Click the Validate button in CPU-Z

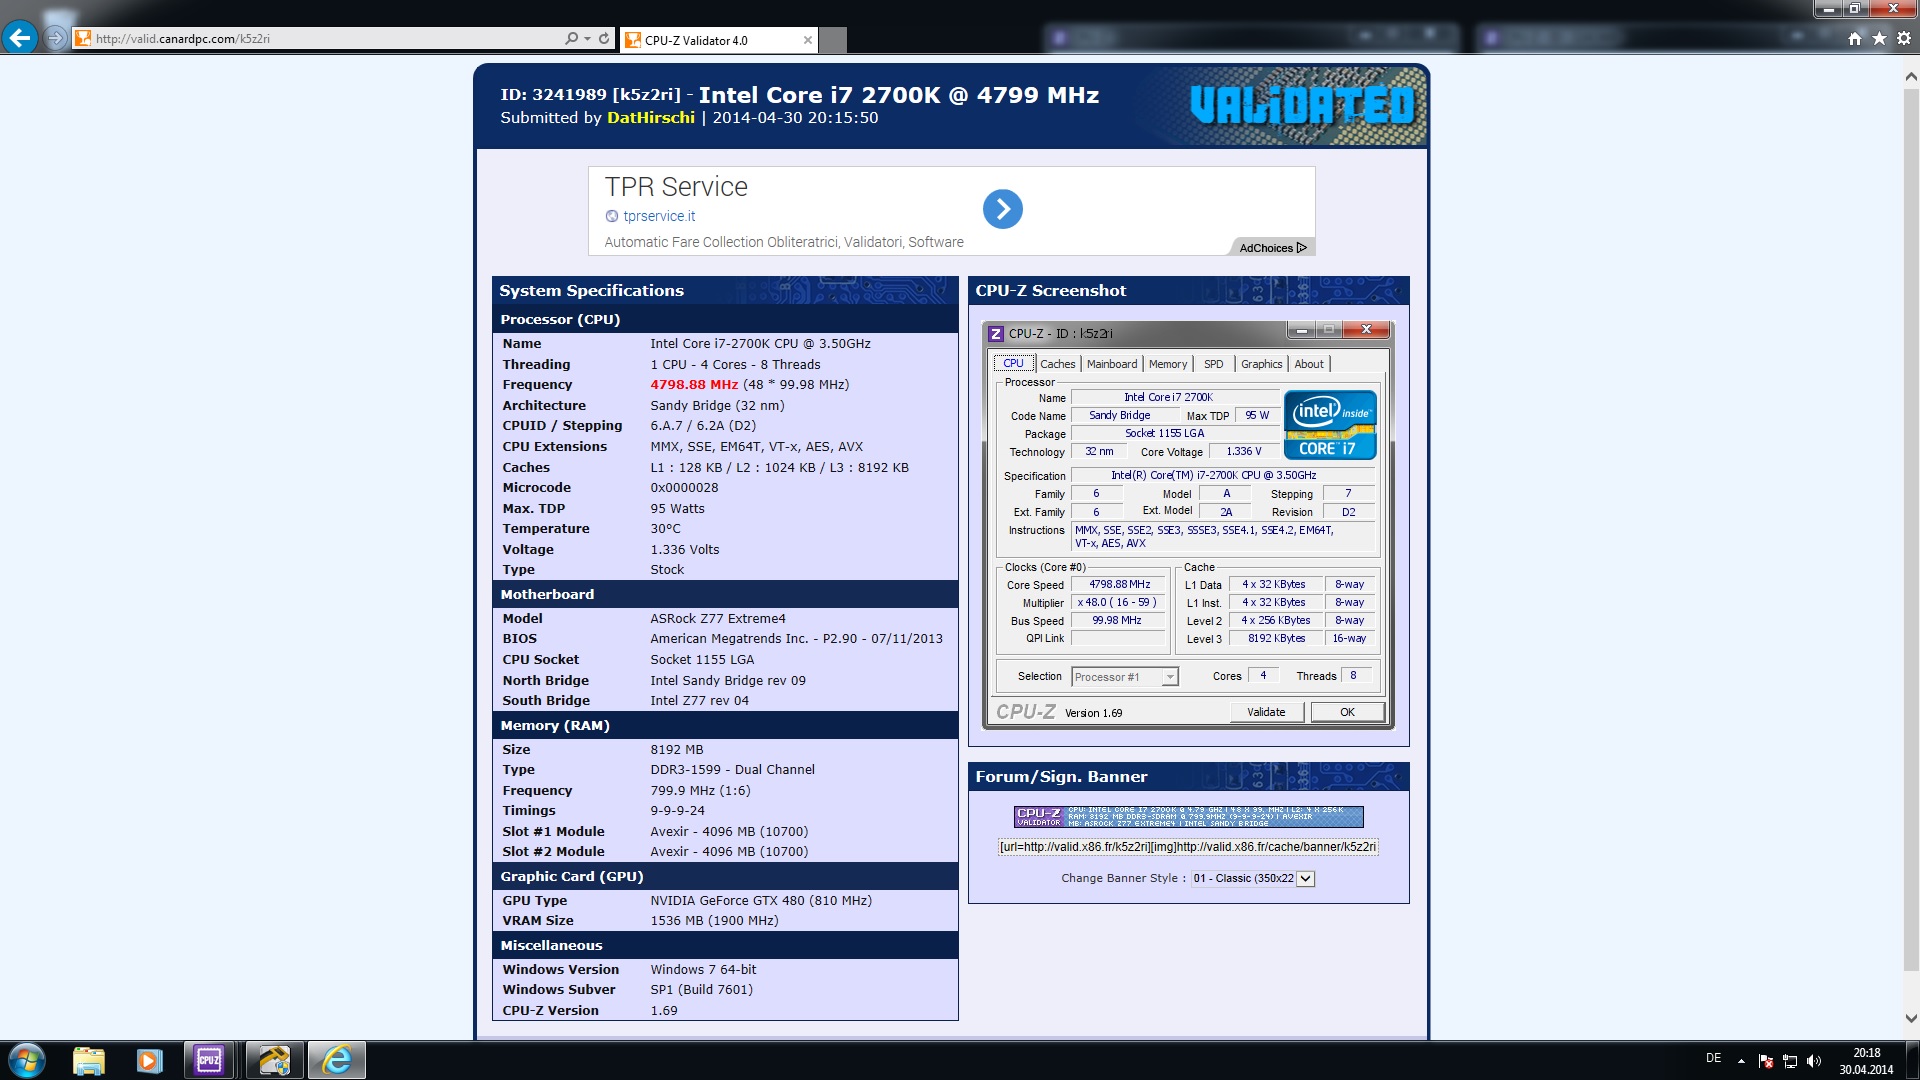tap(1266, 712)
